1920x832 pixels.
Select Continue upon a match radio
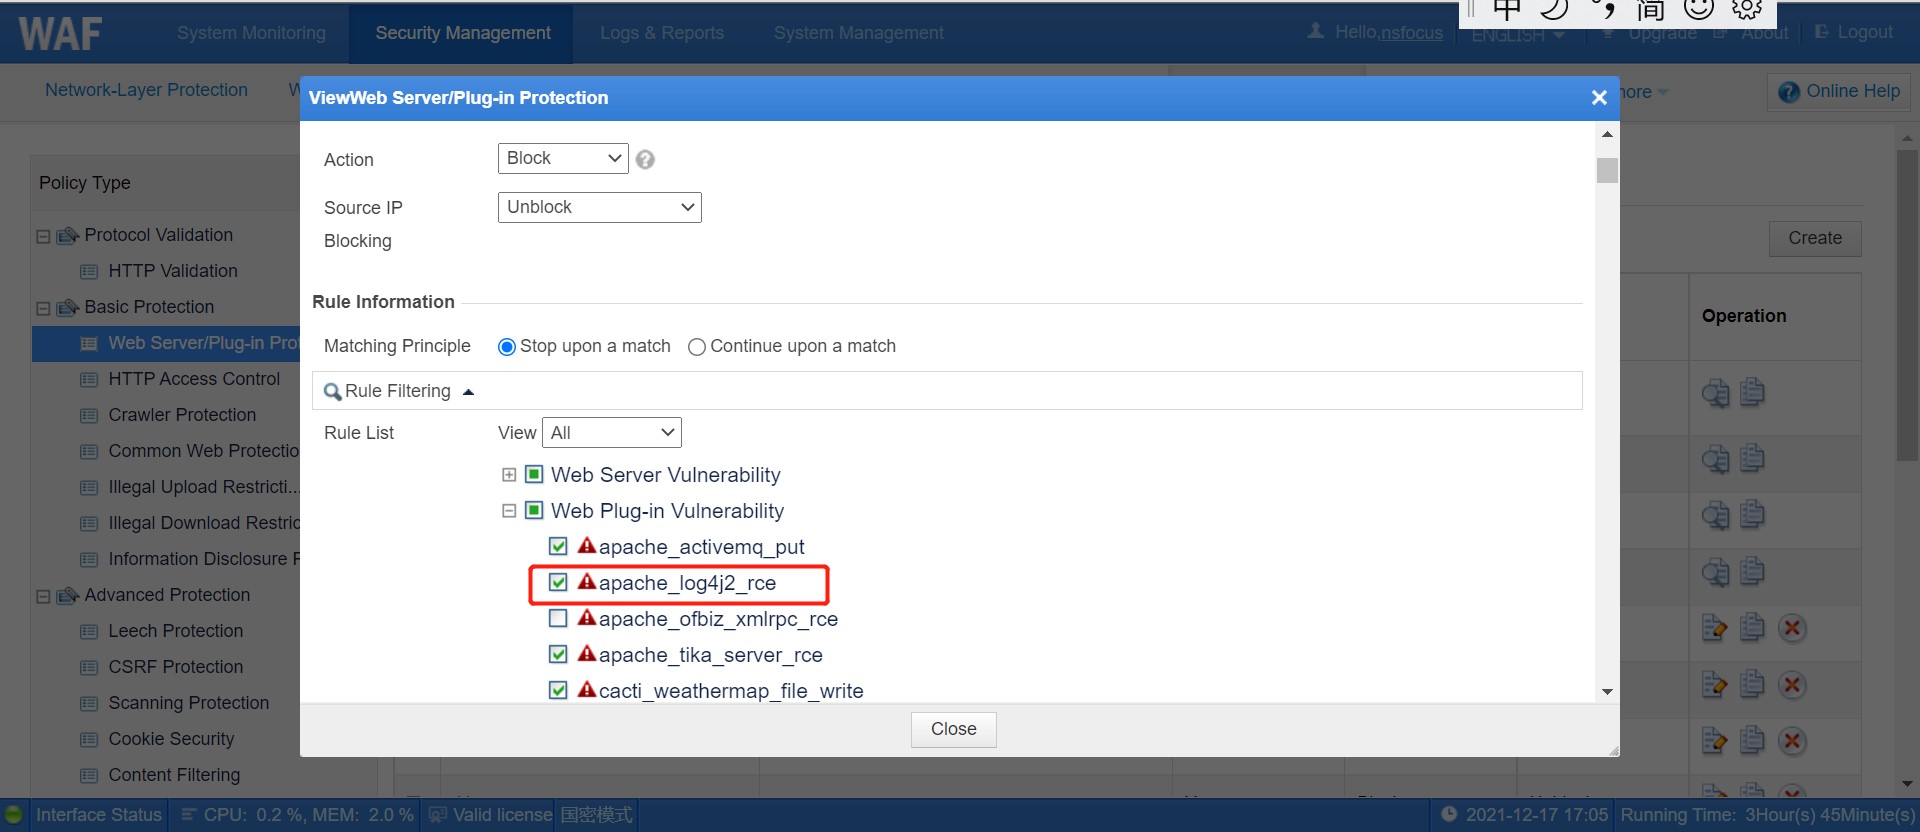(x=697, y=347)
